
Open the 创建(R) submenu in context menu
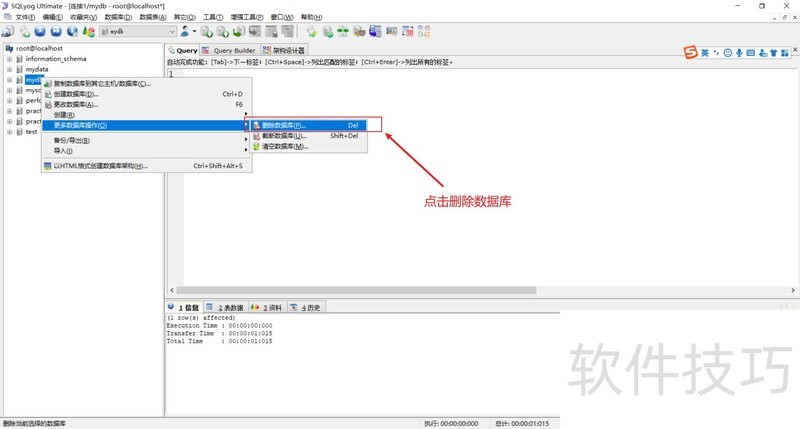[x=146, y=115]
